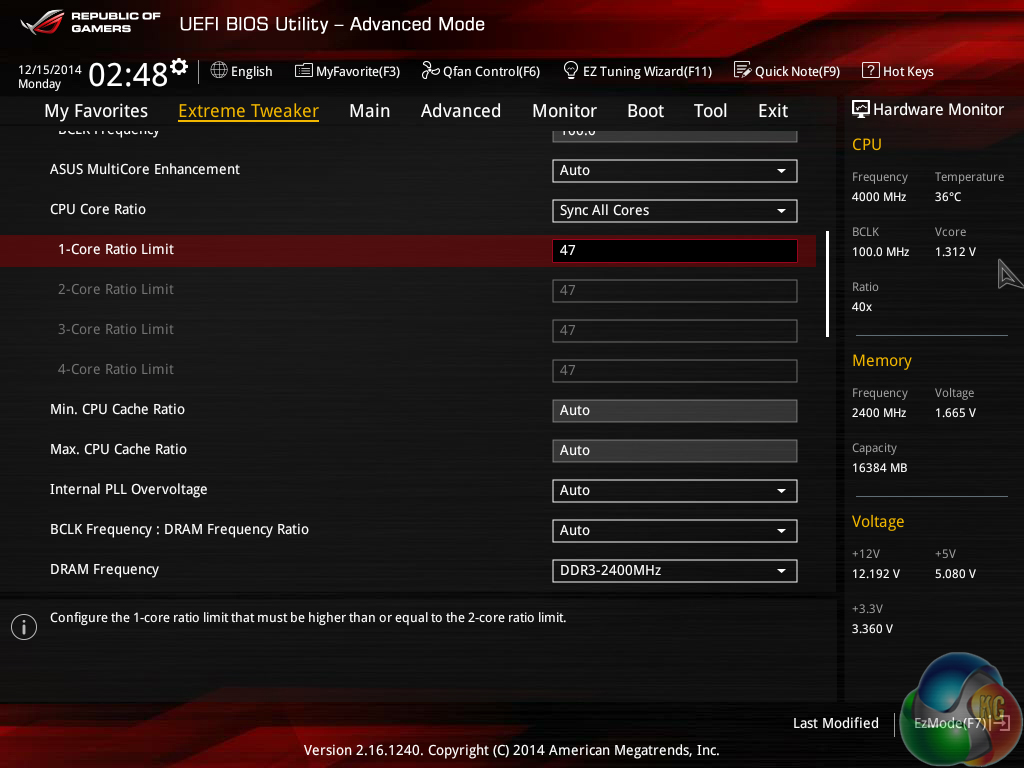1024x768 pixels.
Task: Click the CPU frequency value 4000 MHz
Action: [x=879, y=197]
